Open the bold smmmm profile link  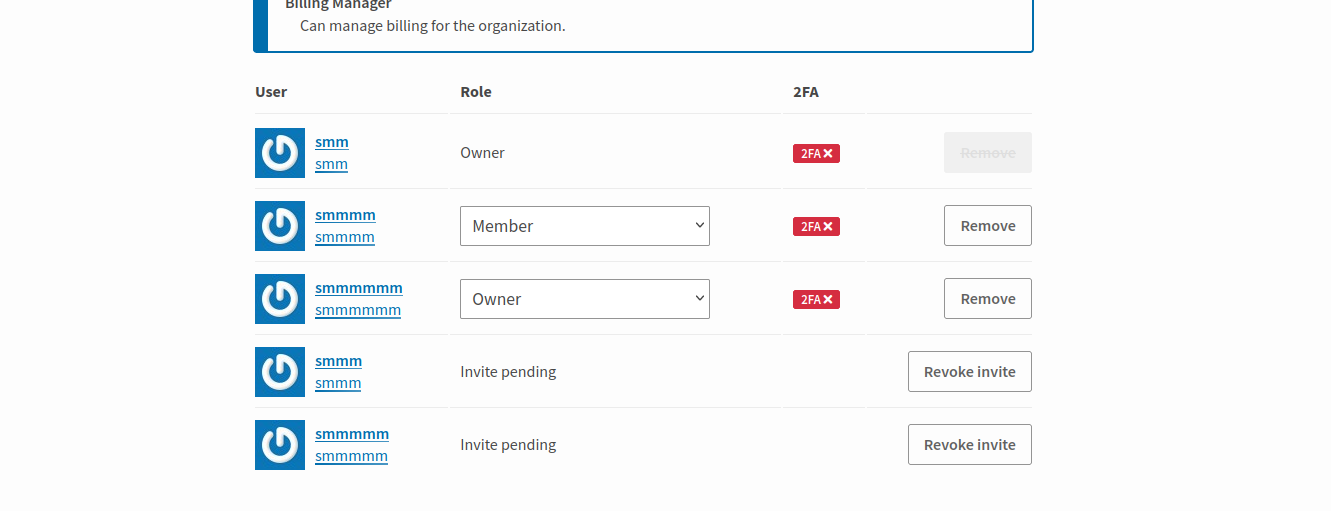345,215
